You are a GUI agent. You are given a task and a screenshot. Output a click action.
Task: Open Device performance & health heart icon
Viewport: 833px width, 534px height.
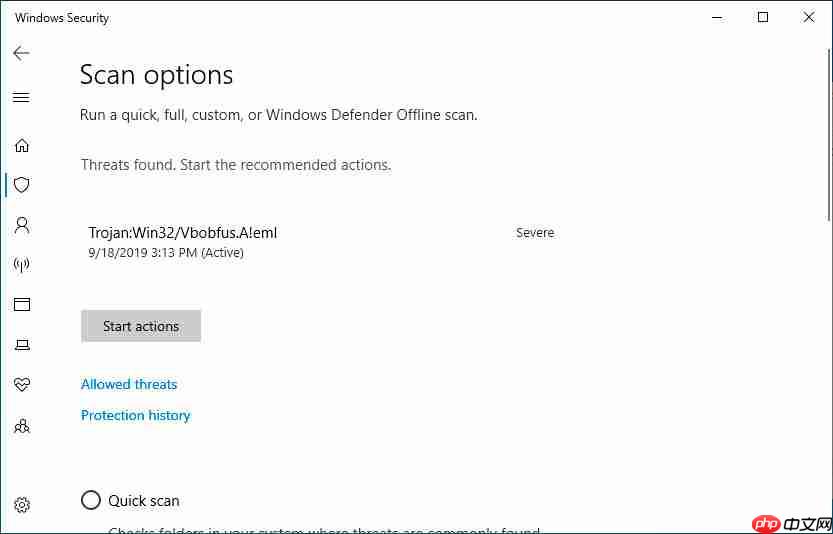tap(22, 384)
